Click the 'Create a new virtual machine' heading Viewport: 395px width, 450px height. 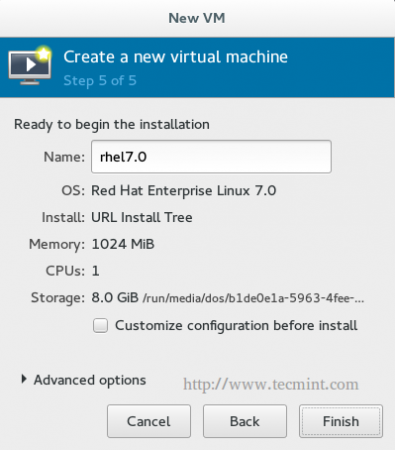[x=176, y=57]
